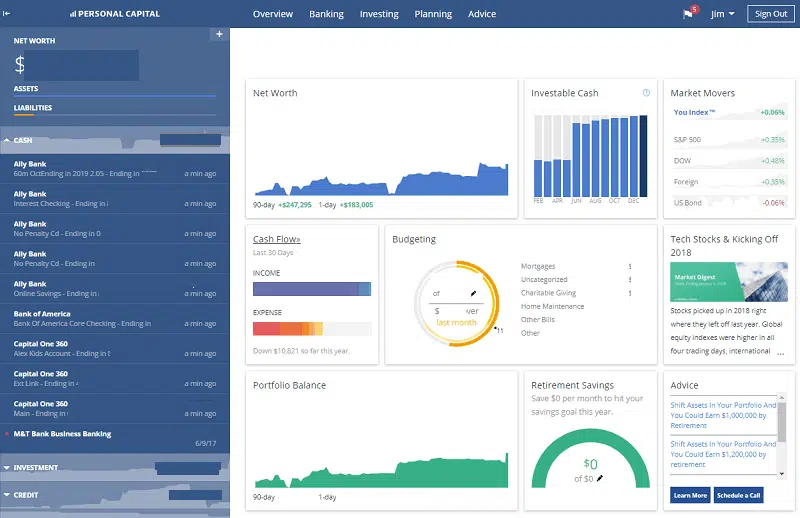
Task: Select Bank of America Core Checking account
Action: tap(115, 318)
